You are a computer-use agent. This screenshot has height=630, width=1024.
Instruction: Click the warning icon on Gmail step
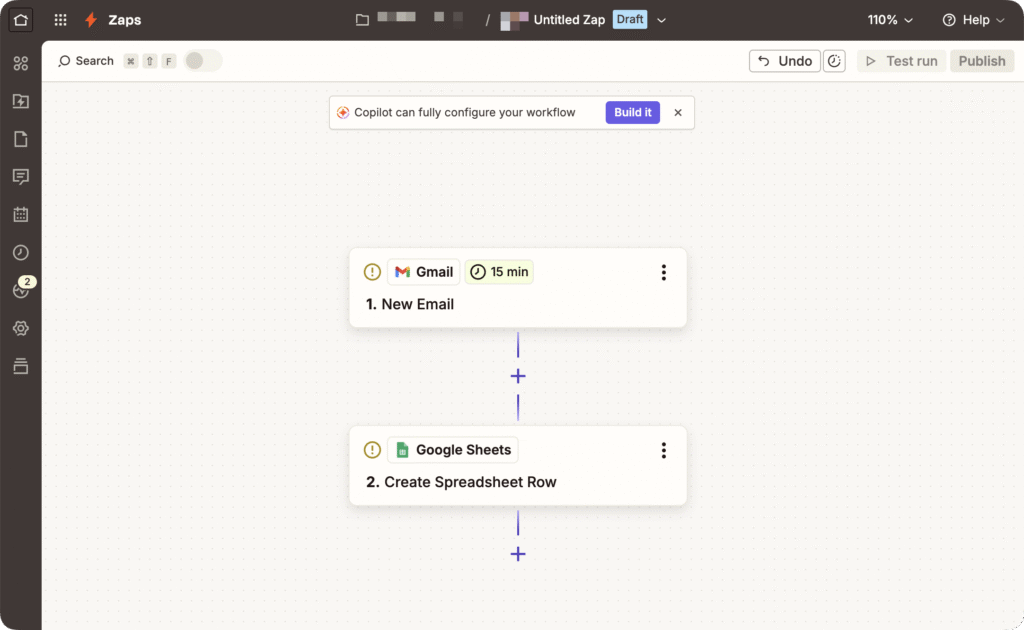click(x=372, y=272)
